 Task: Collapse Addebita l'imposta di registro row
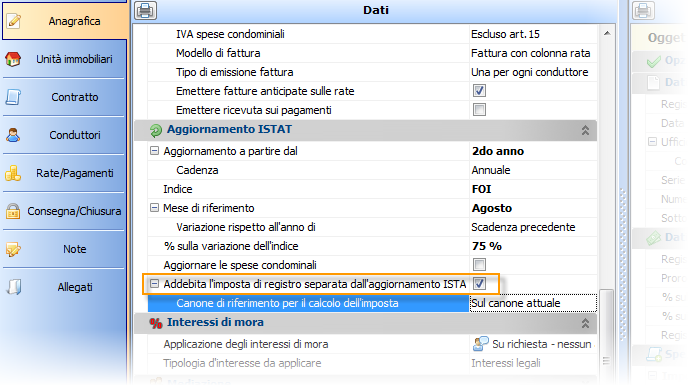click(x=154, y=284)
